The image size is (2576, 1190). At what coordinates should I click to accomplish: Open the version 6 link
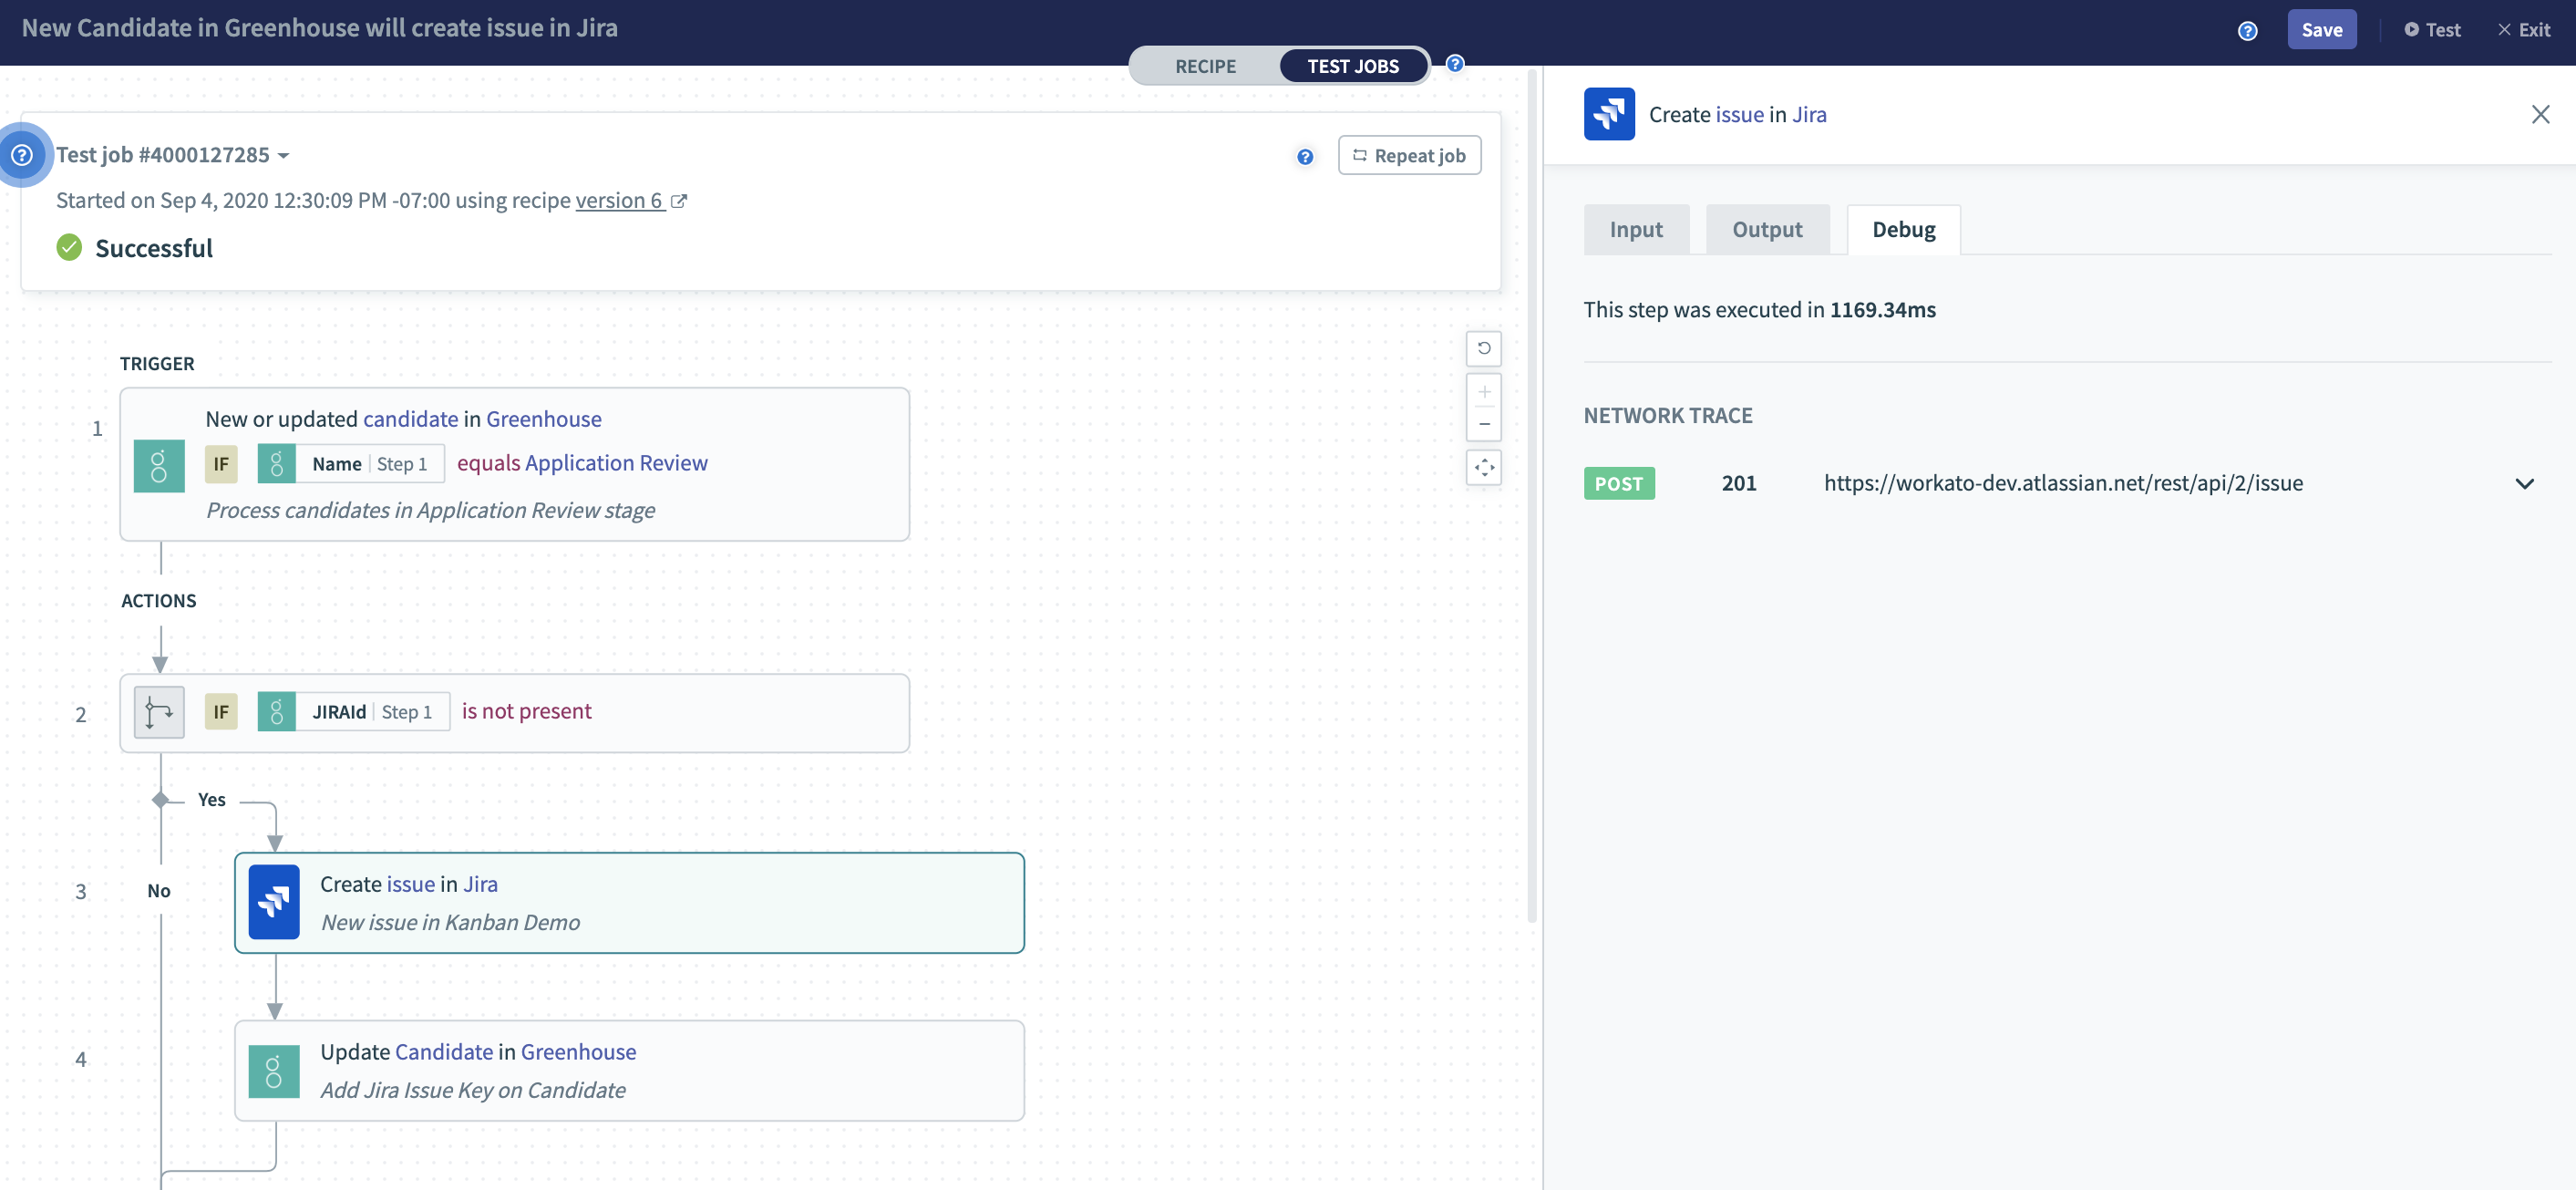click(620, 200)
